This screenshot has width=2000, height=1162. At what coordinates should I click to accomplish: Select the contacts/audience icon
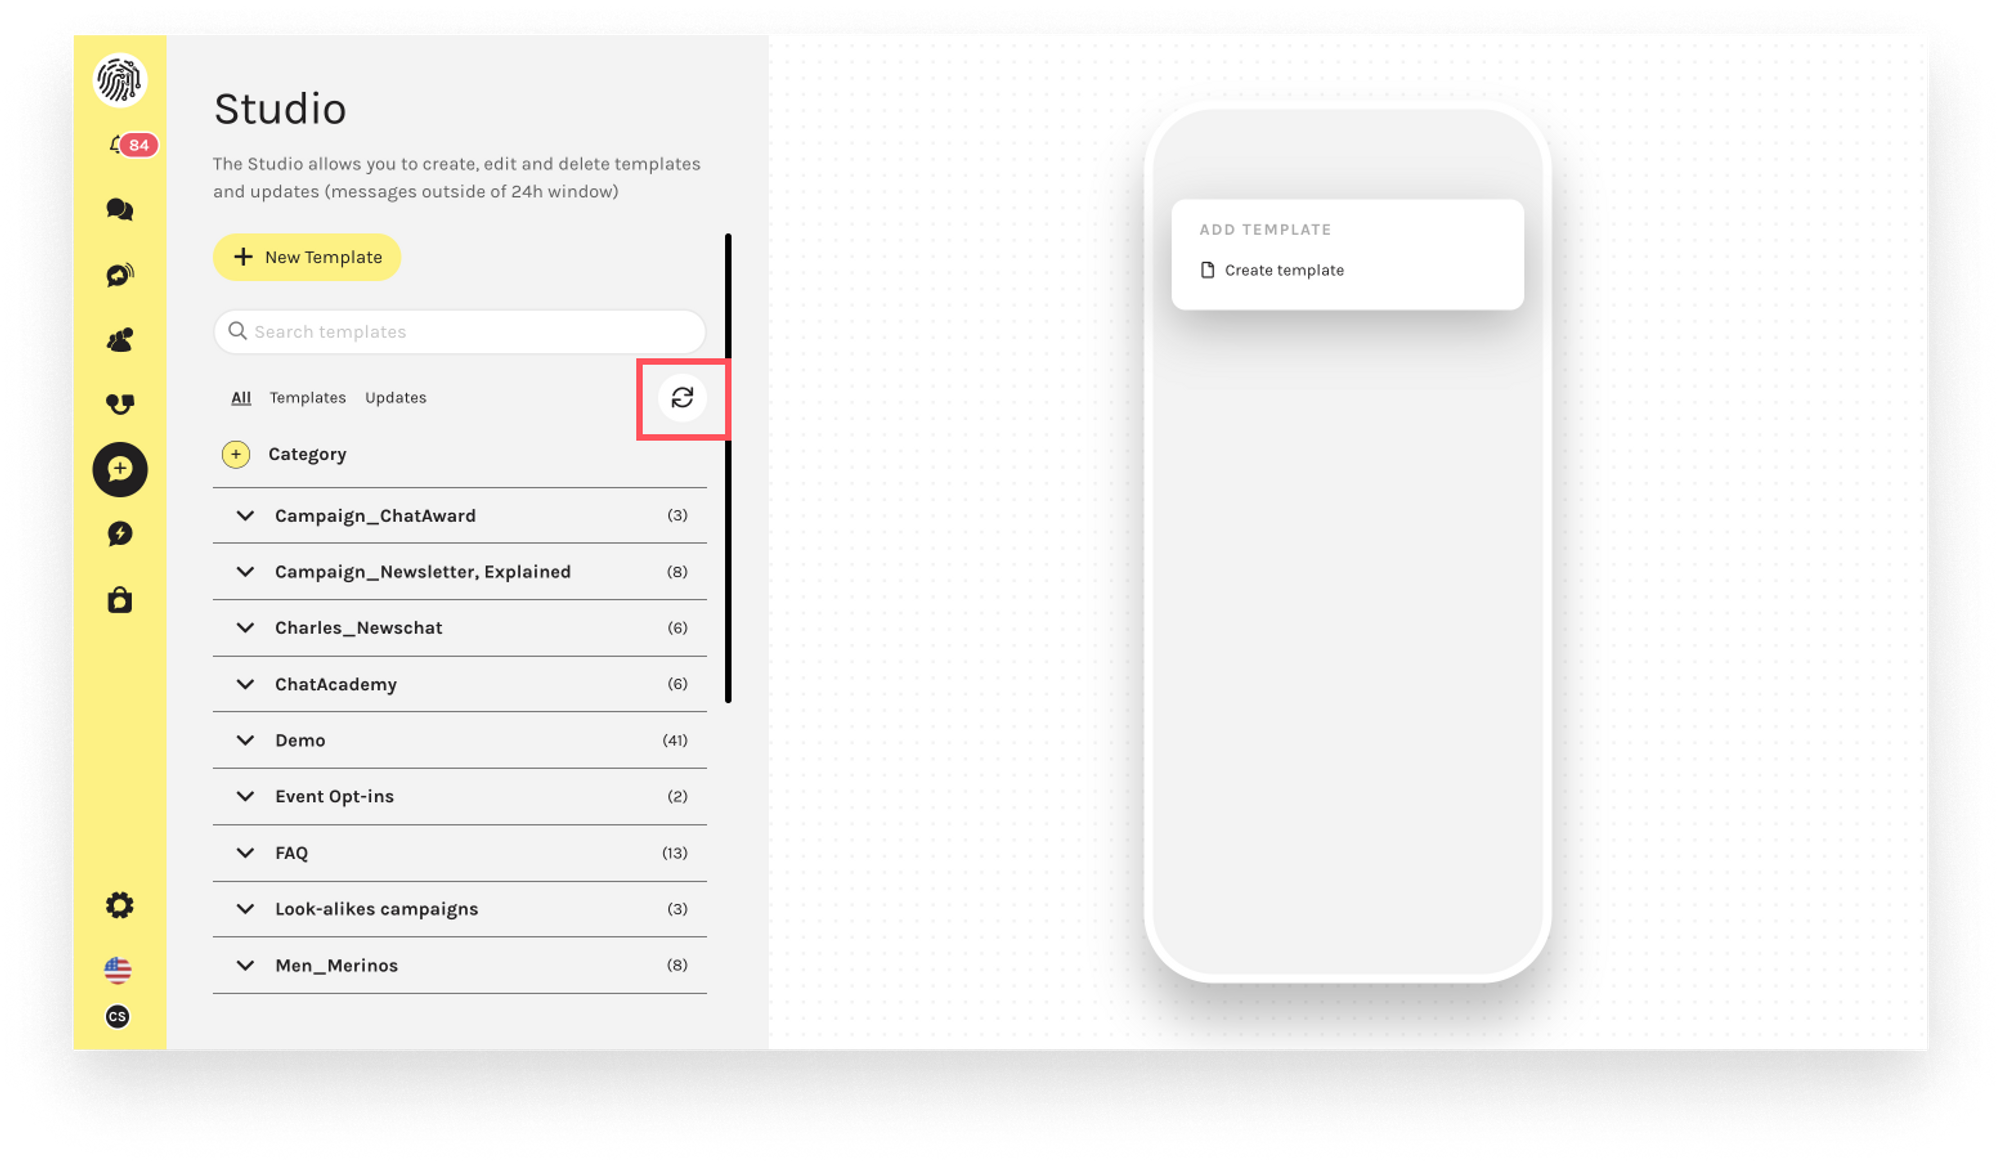(x=119, y=339)
